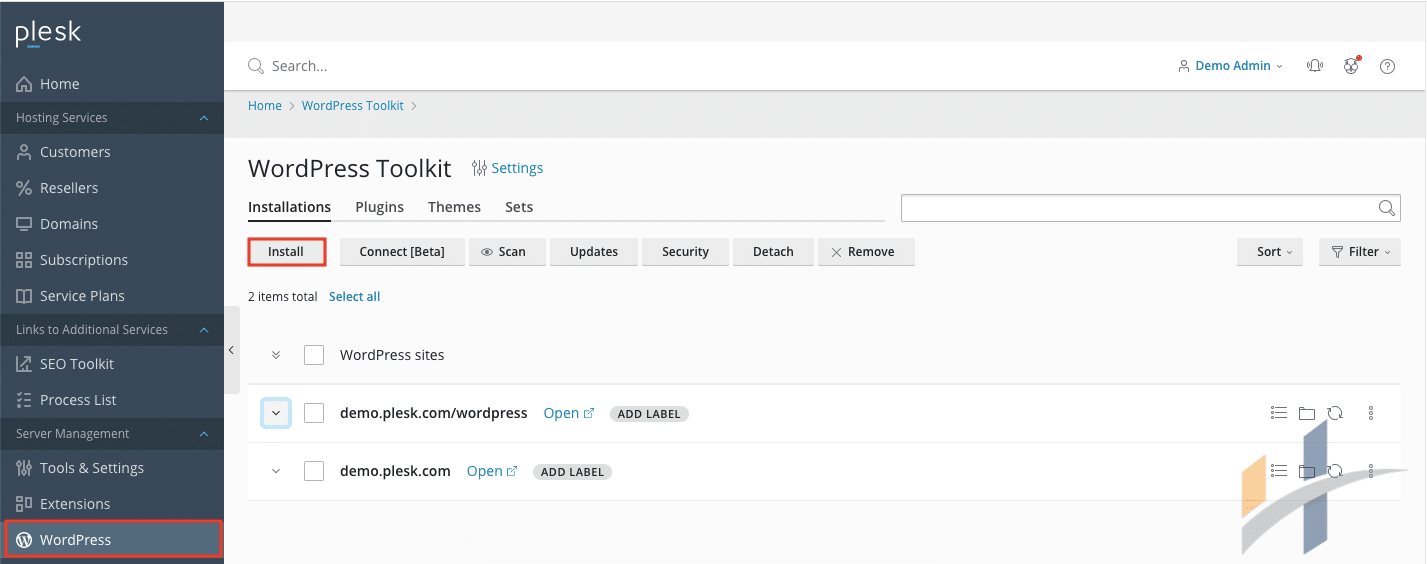1427x564 pixels.
Task: Click the Scan button
Action: point(507,252)
